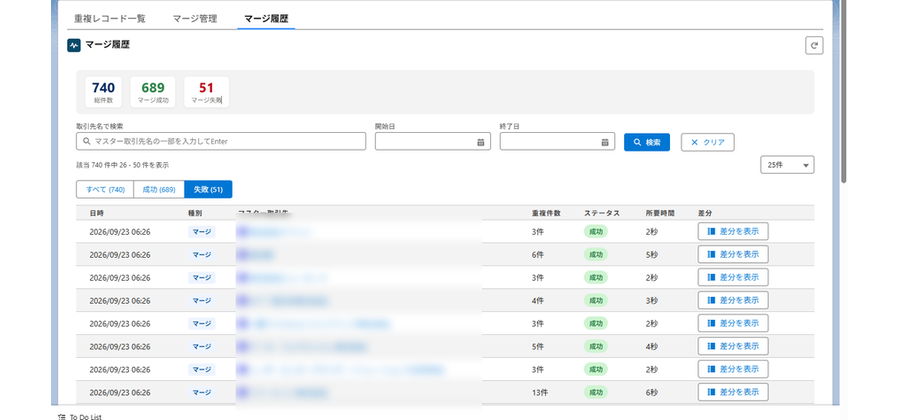Show 差分を表示 for the 6件 row
Image resolution: width=900 pixels, height=420 pixels.
tap(733, 254)
